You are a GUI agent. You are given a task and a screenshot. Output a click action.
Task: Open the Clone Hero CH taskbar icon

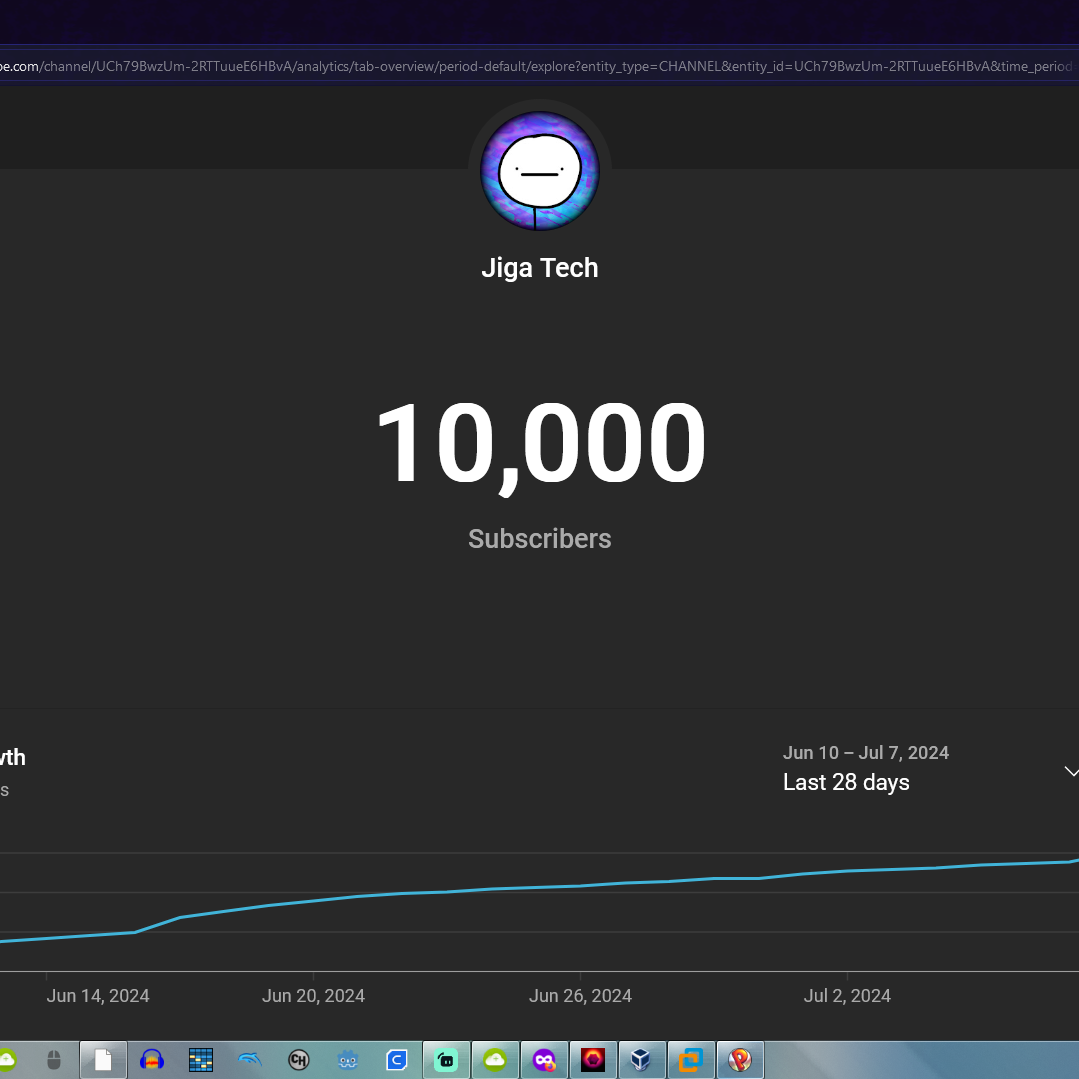(298, 1060)
